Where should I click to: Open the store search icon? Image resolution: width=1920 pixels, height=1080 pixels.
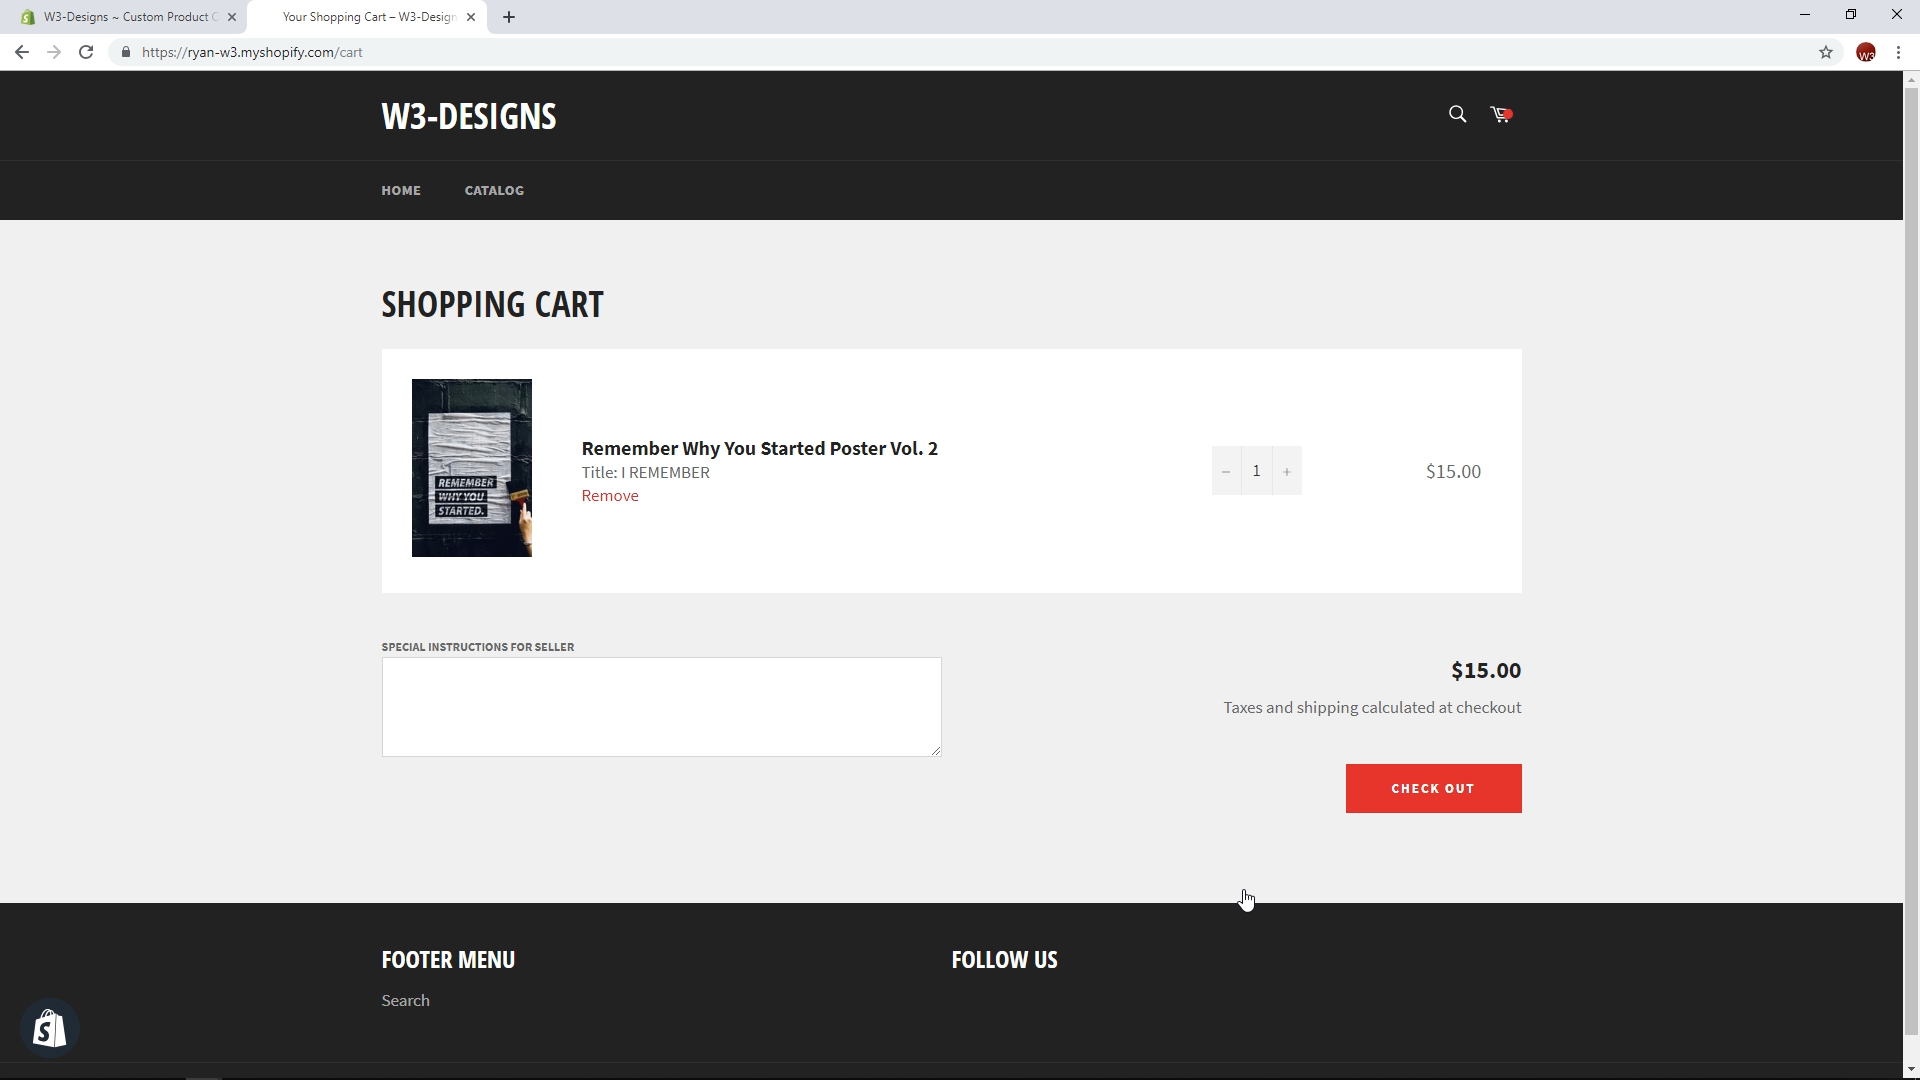tap(1457, 115)
